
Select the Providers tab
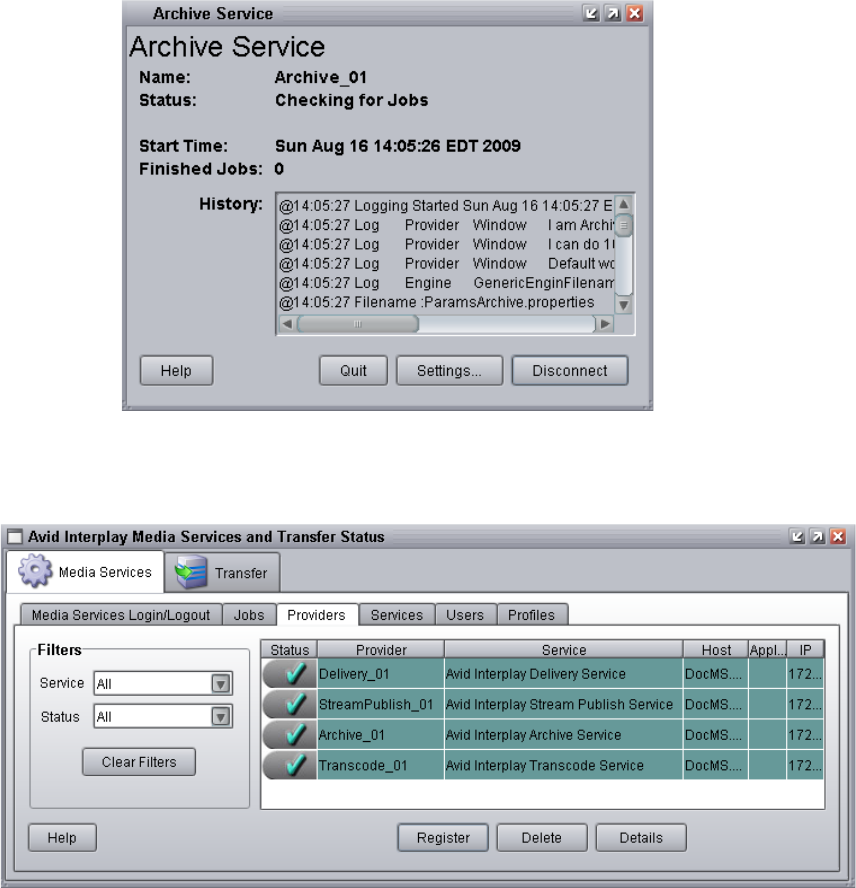[317, 615]
